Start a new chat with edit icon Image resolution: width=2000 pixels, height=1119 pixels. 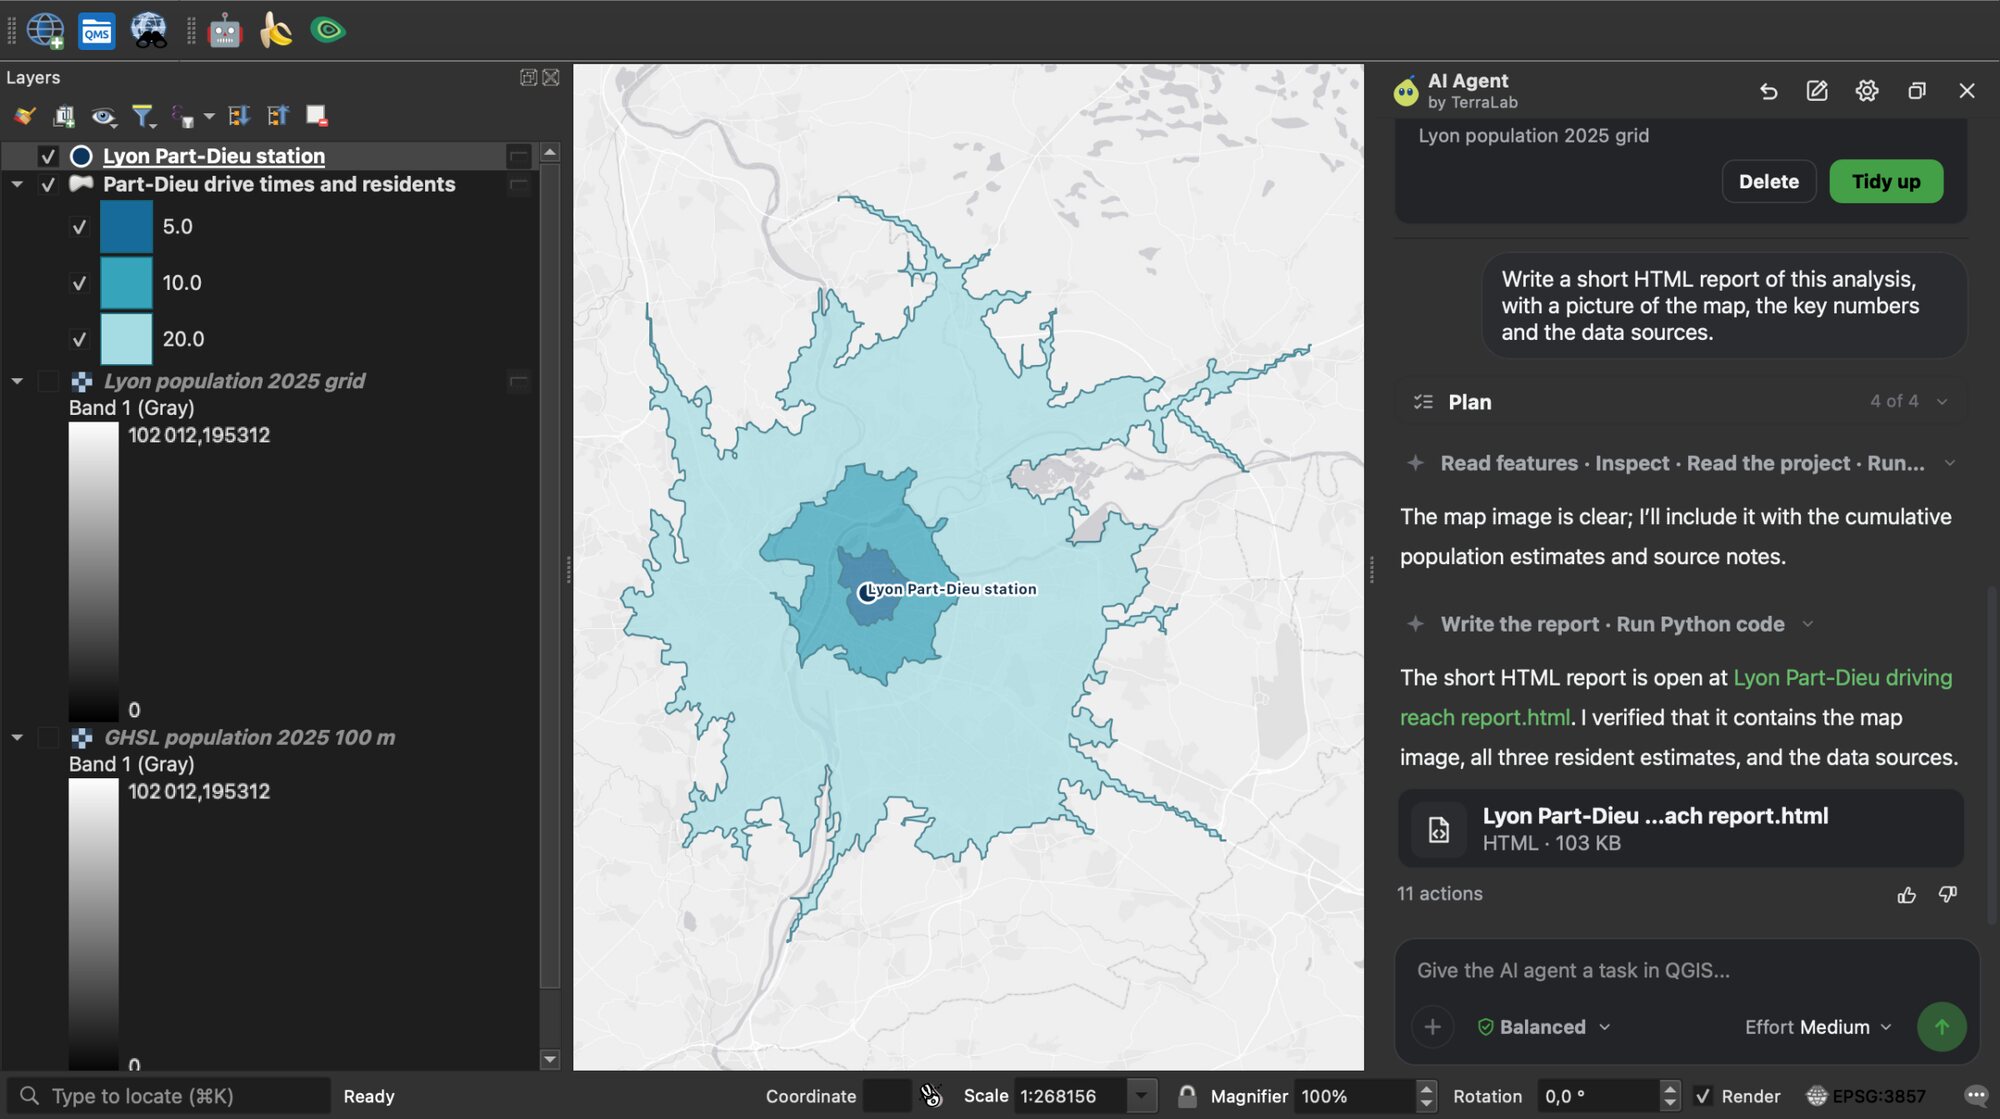pyautogui.click(x=1817, y=91)
